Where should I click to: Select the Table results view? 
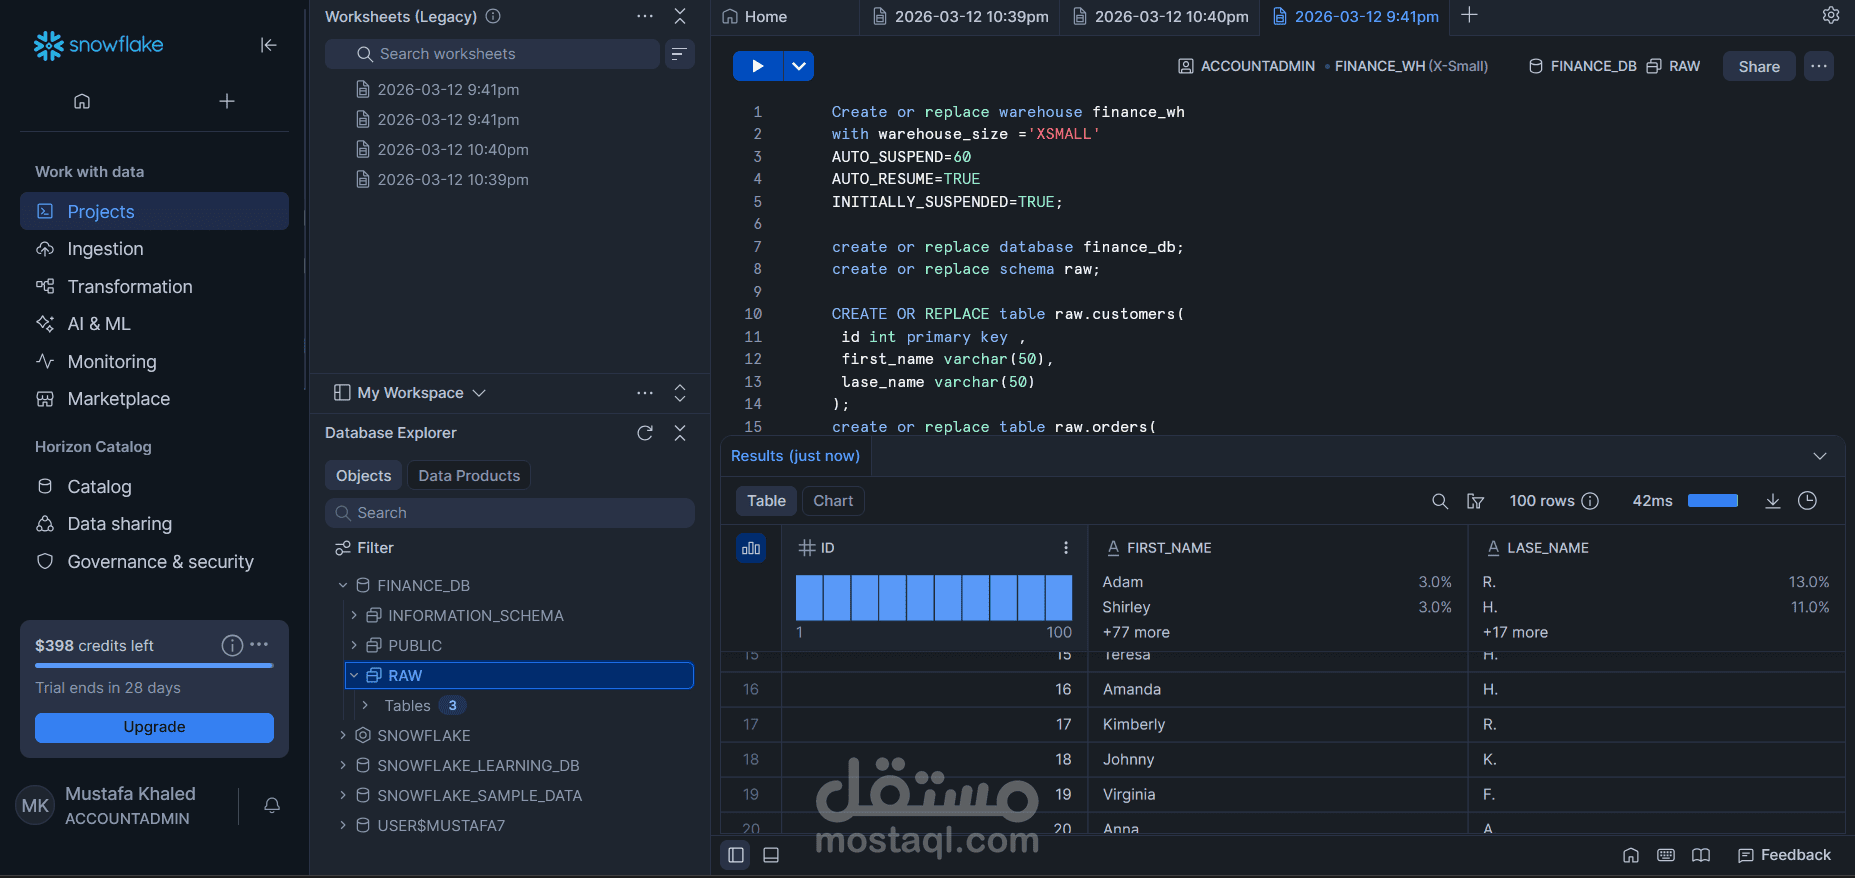point(766,501)
